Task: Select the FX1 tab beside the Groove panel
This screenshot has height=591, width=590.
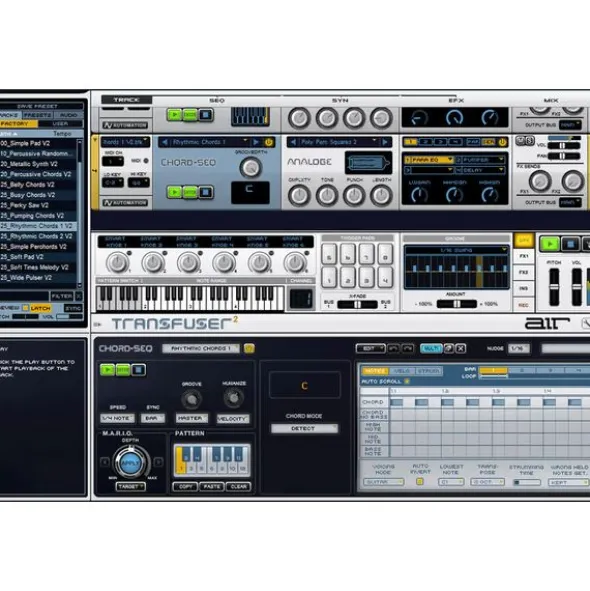Action: [x=523, y=256]
